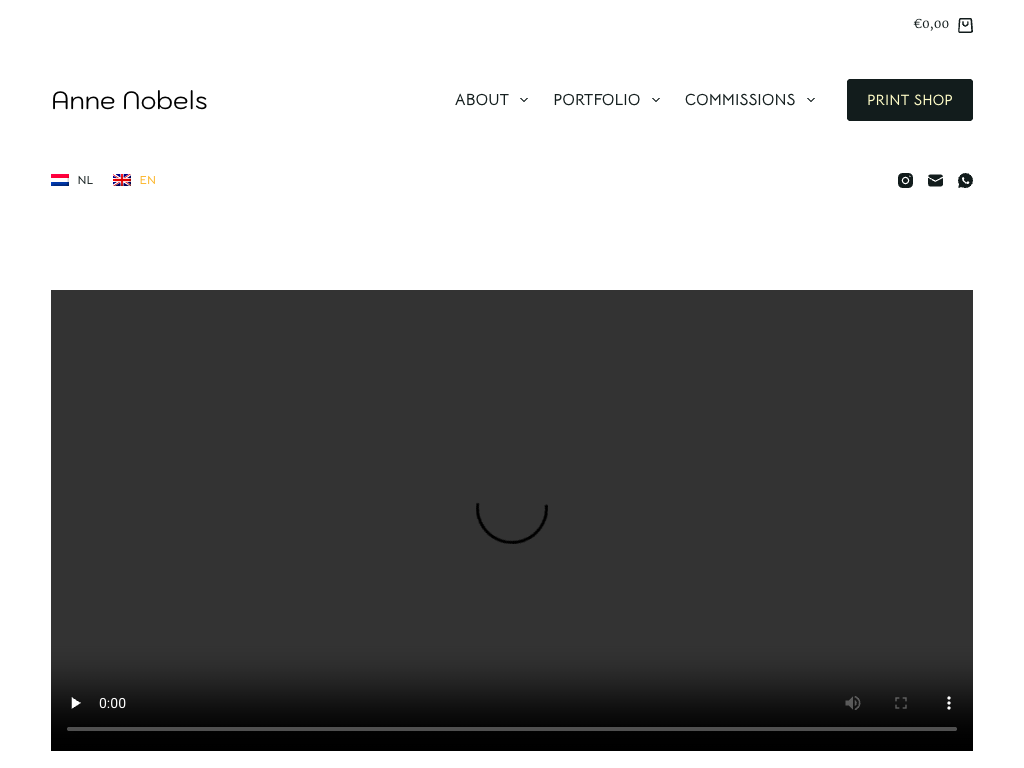
Task: Click the video progress bar
Action: 511,729
